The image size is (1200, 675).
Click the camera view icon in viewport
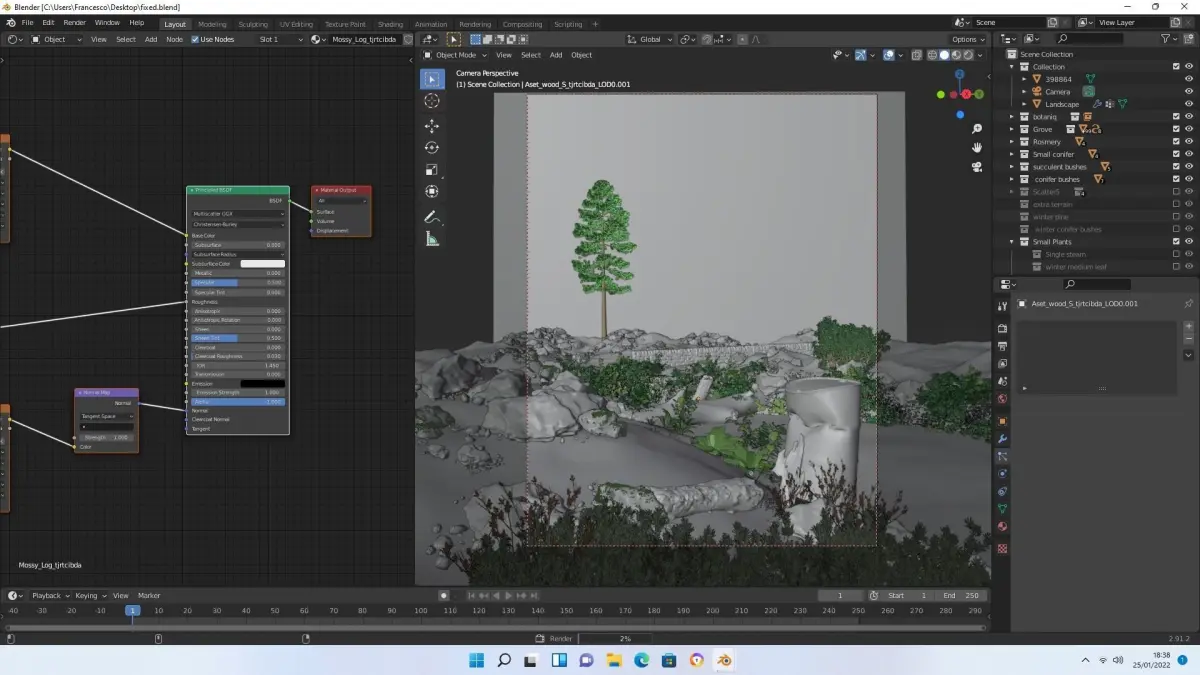(x=977, y=167)
